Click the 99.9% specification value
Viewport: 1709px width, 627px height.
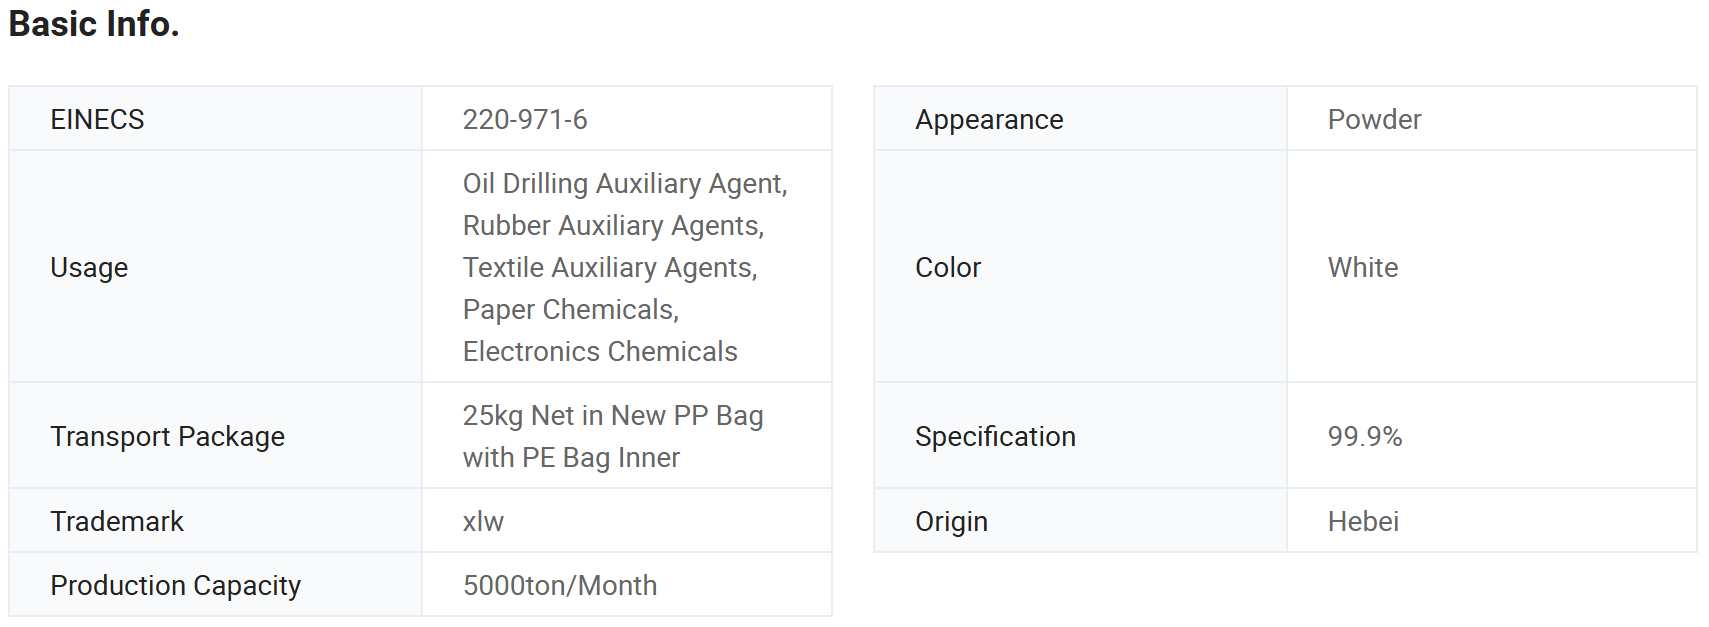(1365, 436)
